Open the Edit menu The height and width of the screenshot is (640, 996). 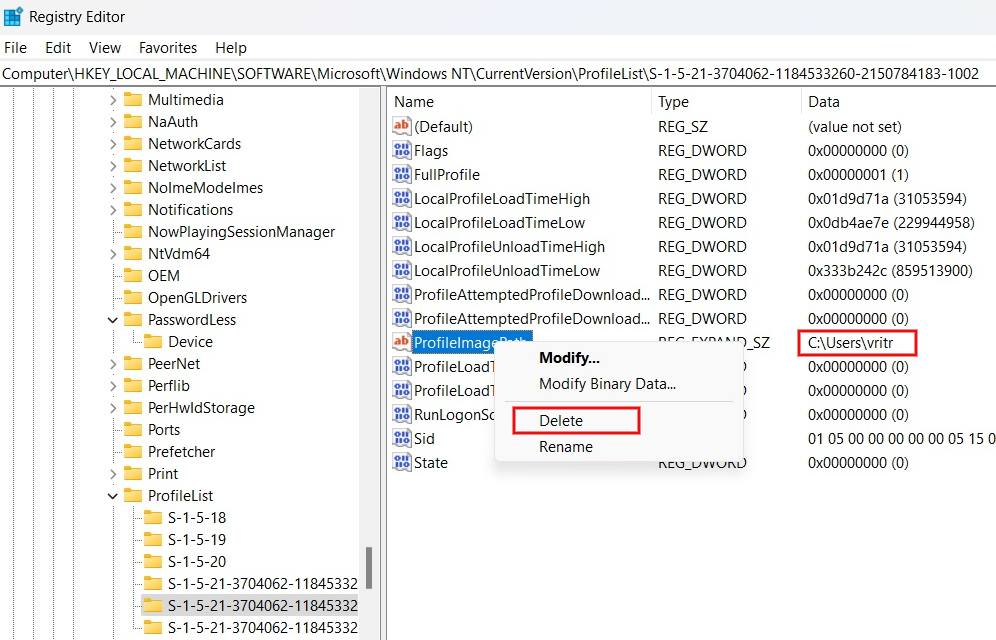coord(57,47)
